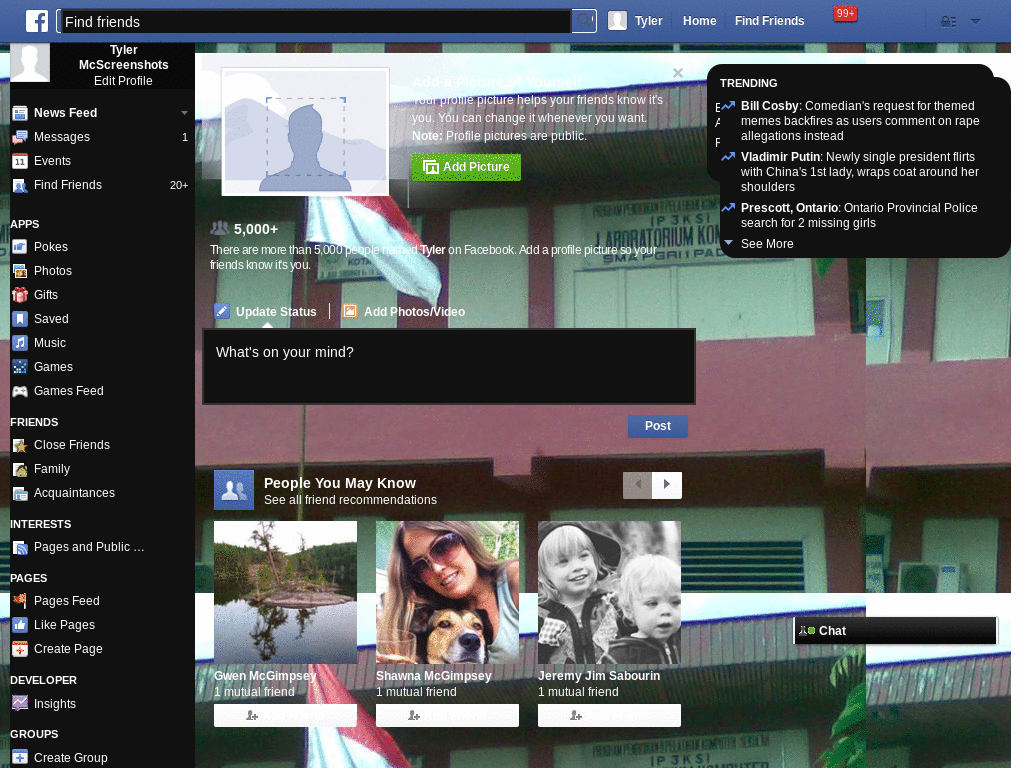
Task: Click the Find friends search field
Action: click(315, 22)
